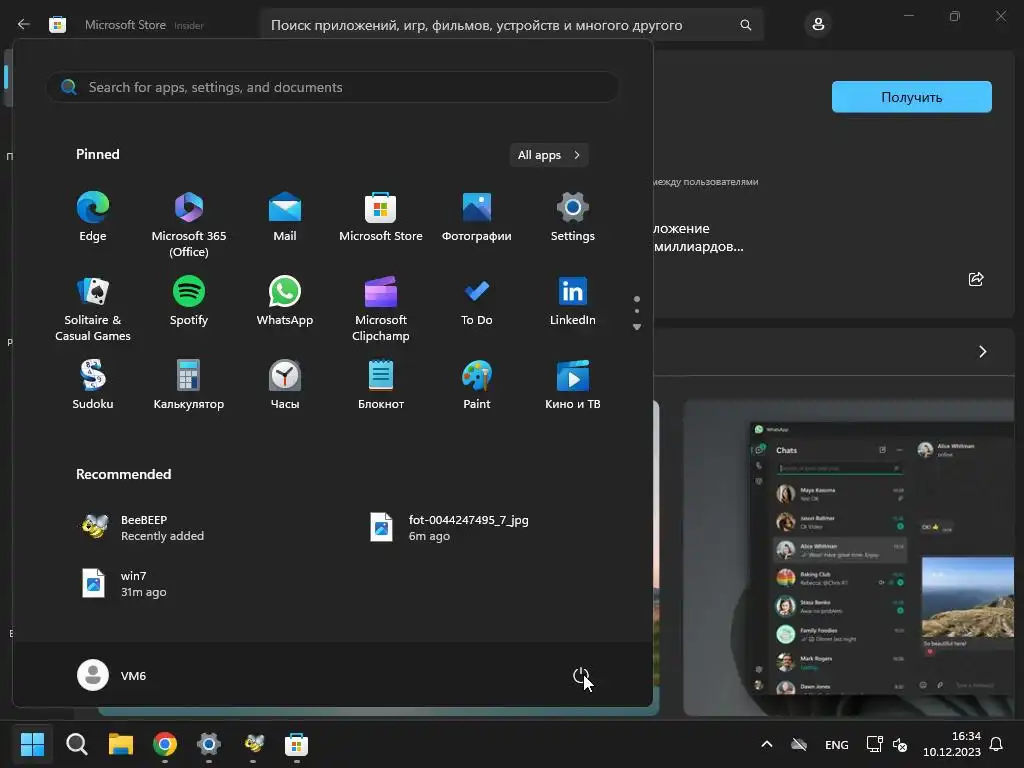Open Microsoft Store from the pinned grid
1024x768 pixels.
[x=381, y=217]
